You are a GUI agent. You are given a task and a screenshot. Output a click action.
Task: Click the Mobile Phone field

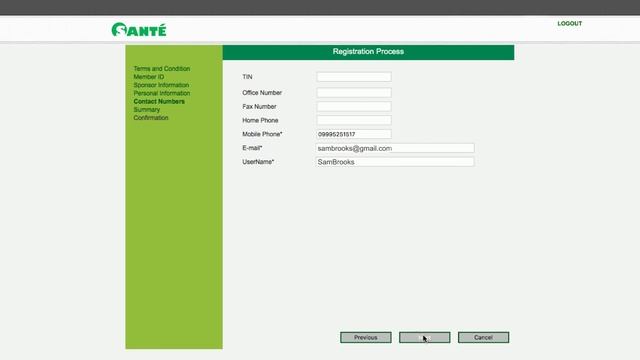pos(354,134)
